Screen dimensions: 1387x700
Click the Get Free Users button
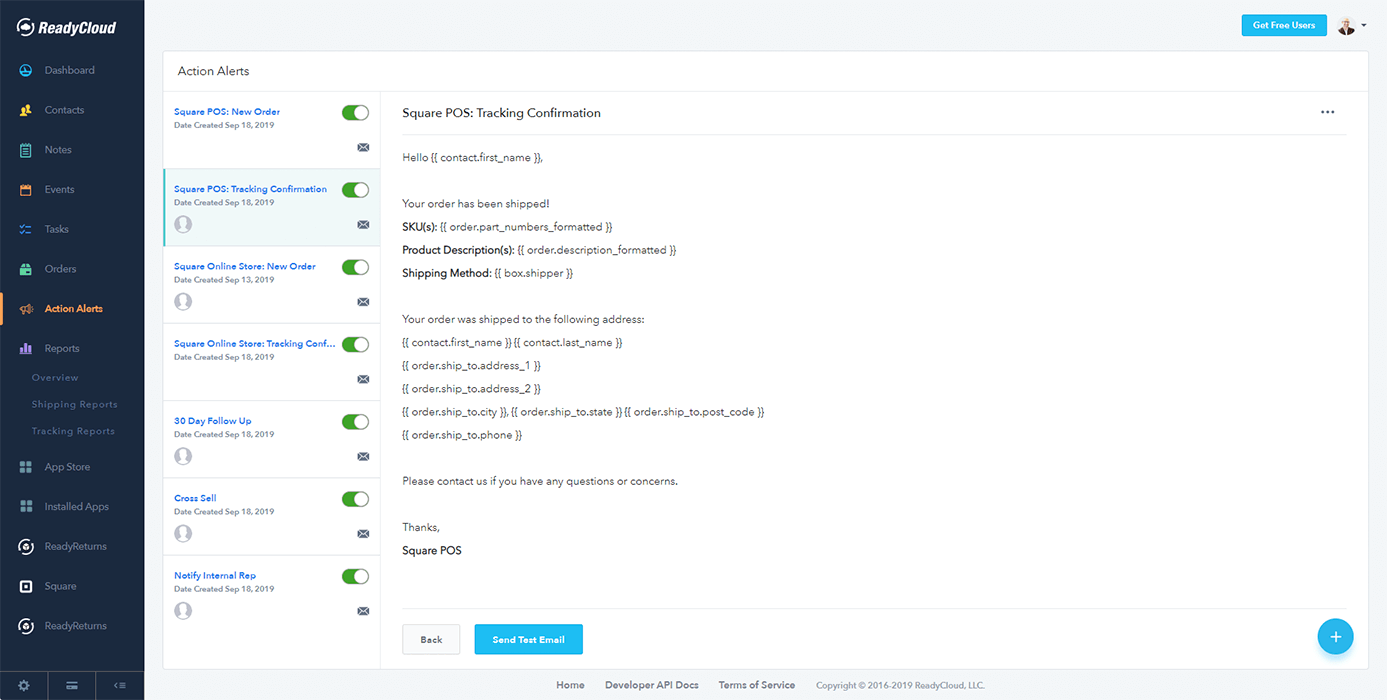1284,25
